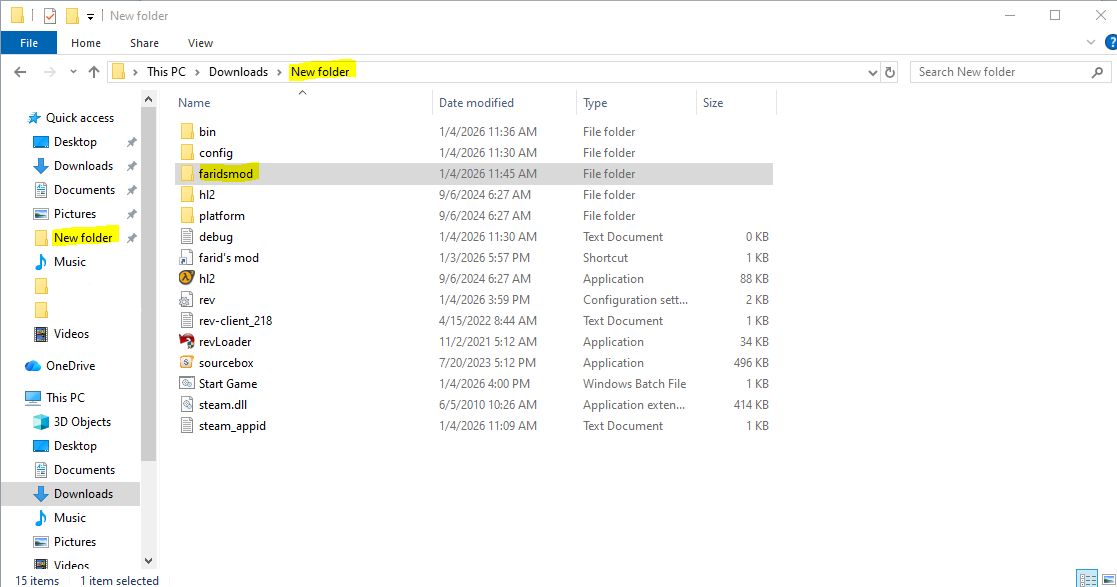Open the File menu
Screen dimensions: 1117x587
29,42
